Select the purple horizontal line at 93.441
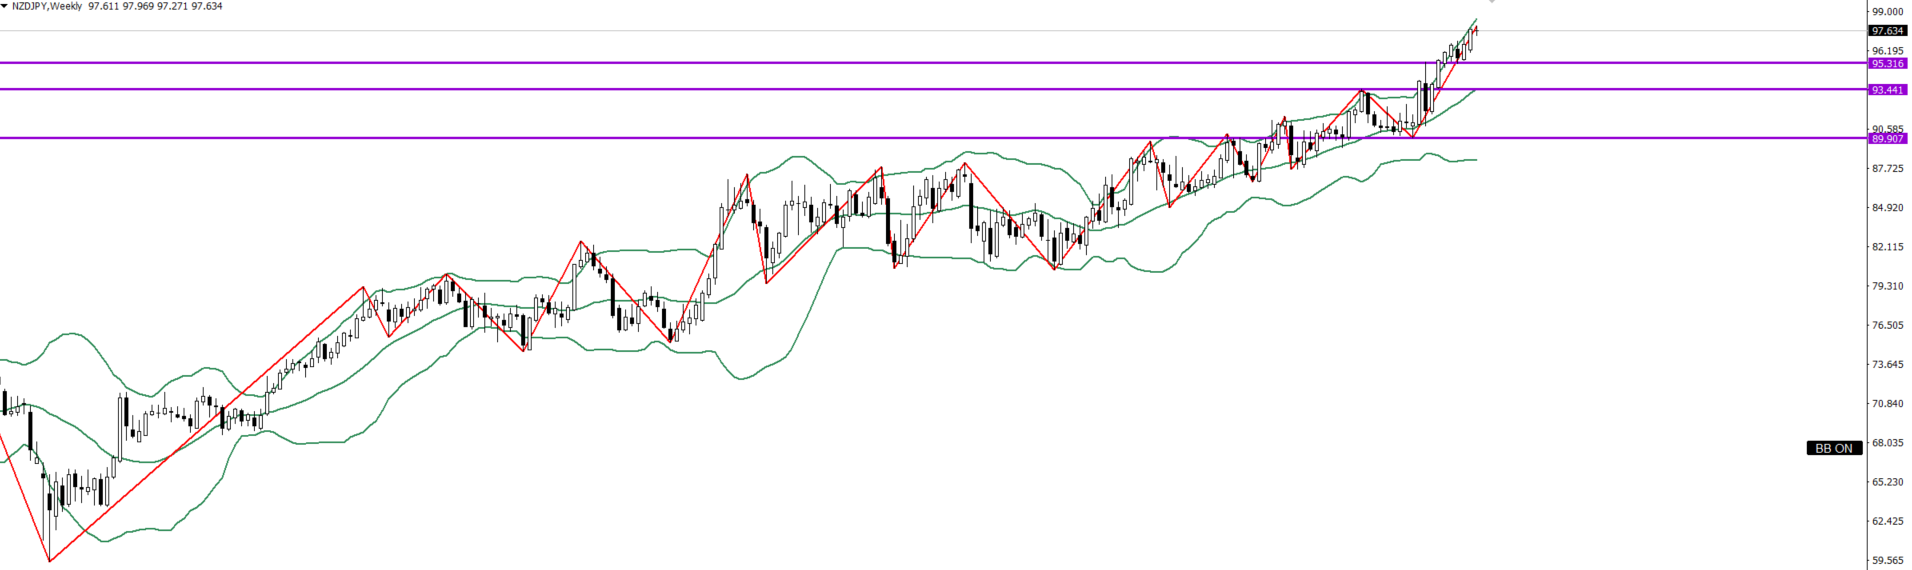The width and height of the screenshot is (1912, 570). (x=700, y=89)
